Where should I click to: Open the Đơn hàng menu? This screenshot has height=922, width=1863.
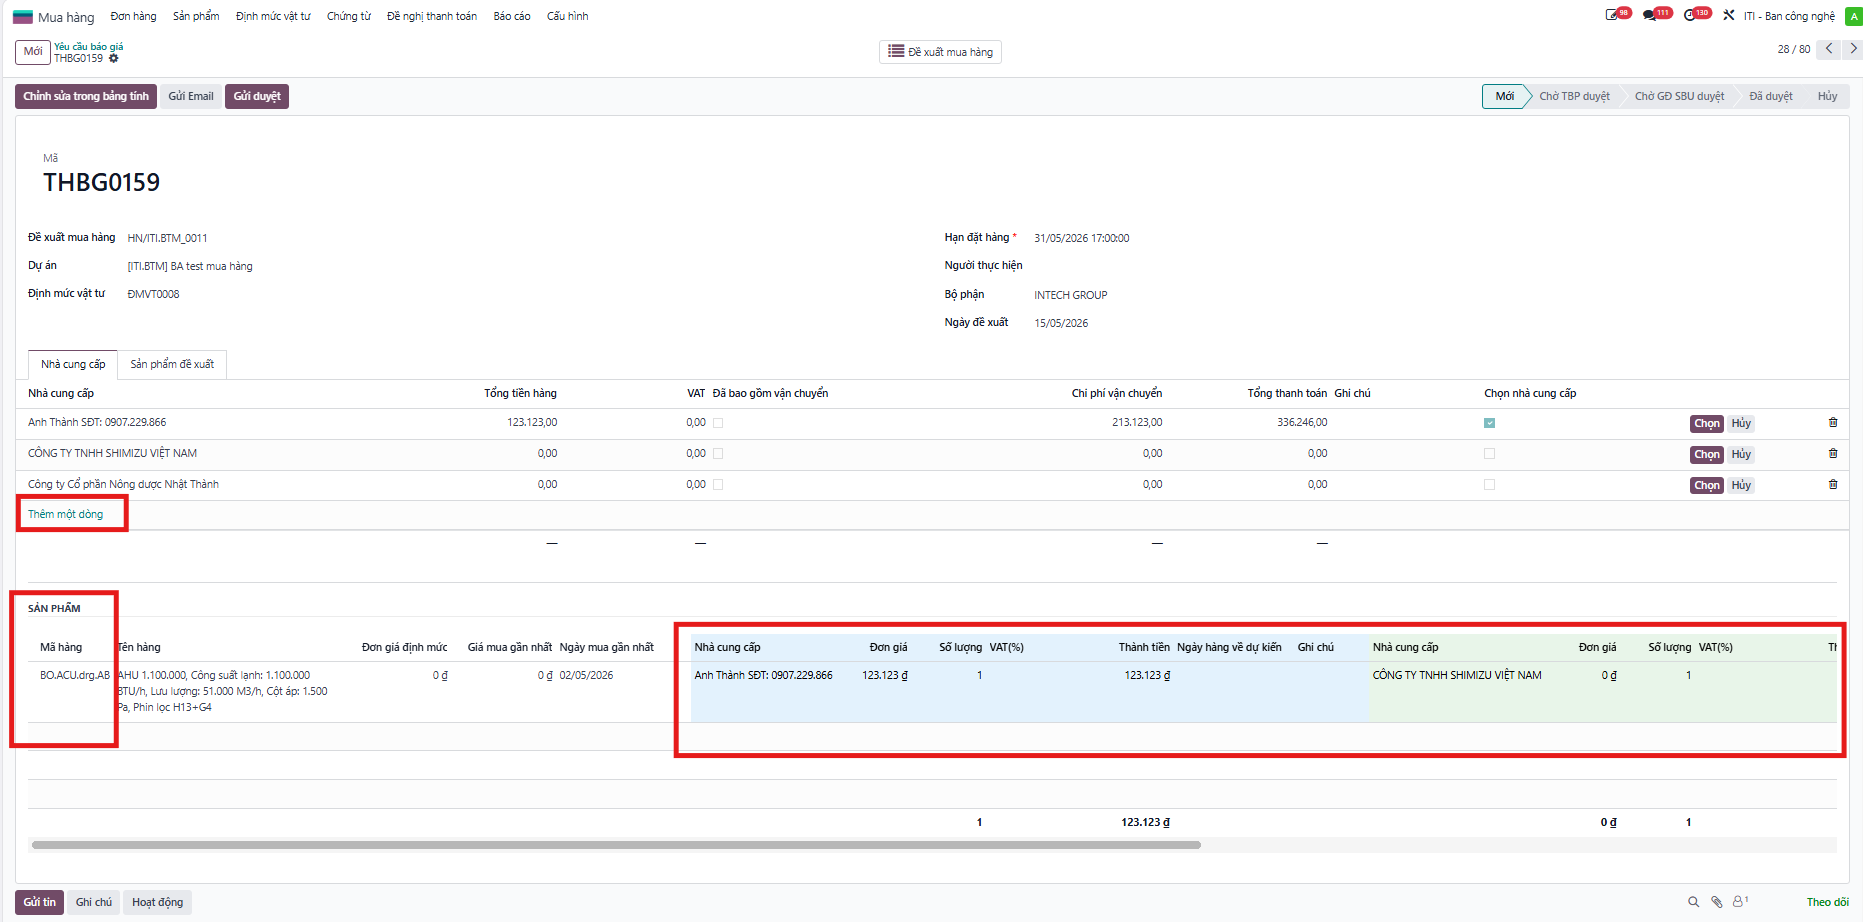pos(133,16)
